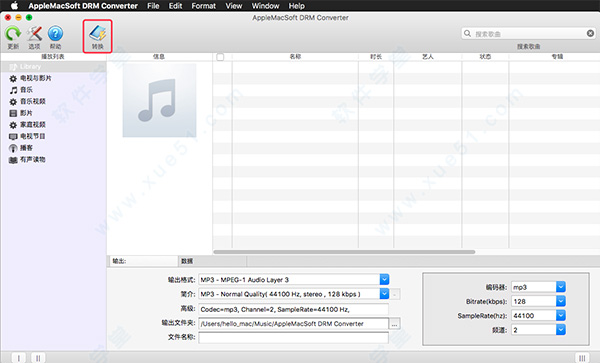The width and height of the screenshot is (600, 363).
Task: Clear the search field with the X button
Action: point(590,34)
